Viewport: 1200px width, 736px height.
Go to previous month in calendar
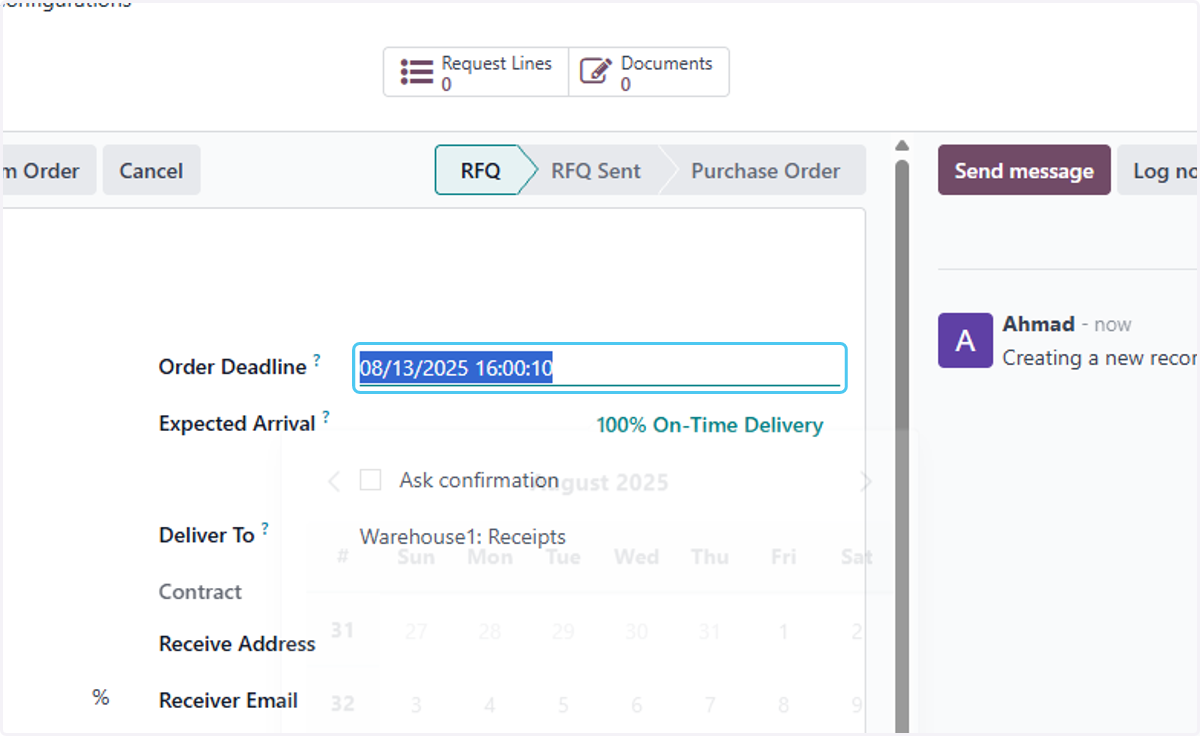[335, 482]
